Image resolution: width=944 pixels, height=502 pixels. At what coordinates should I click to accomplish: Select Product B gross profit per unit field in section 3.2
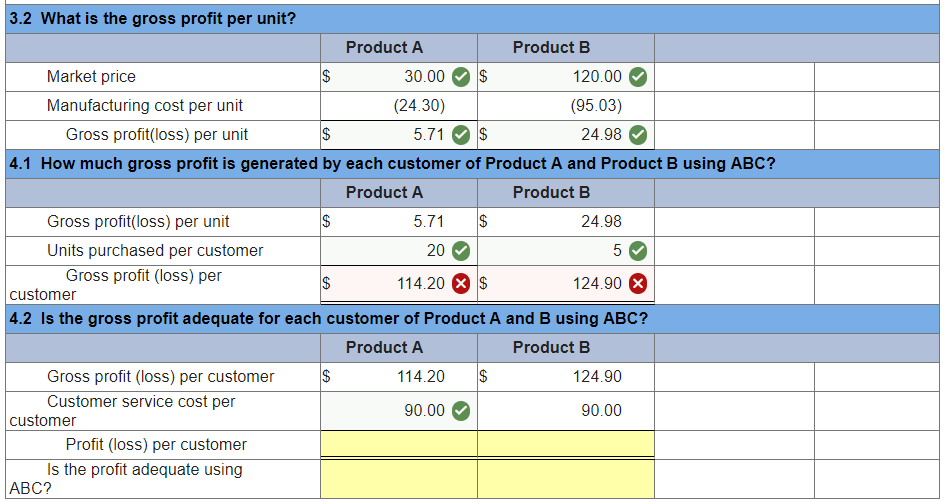pos(566,135)
